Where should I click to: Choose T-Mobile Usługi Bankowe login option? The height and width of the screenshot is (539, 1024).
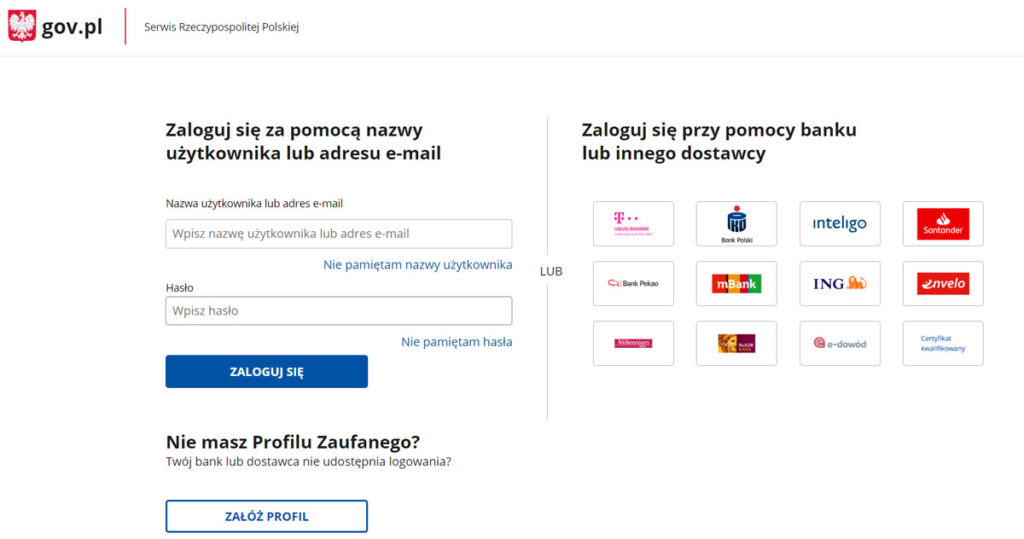pyautogui.click(x=633, y=224)
